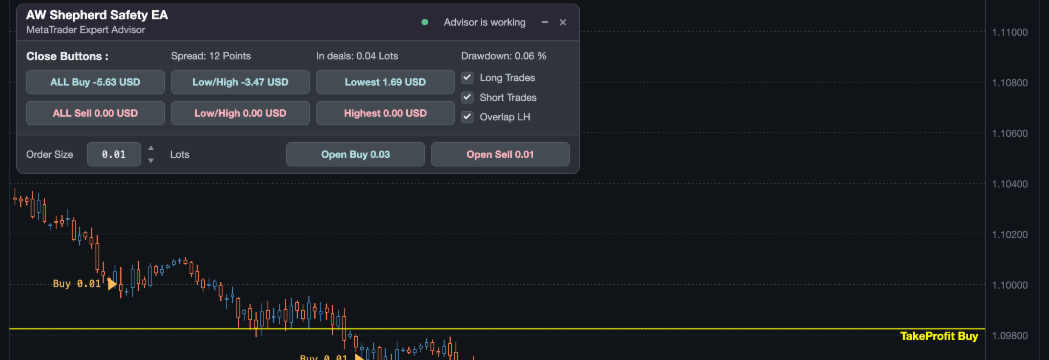Click the yellow TakeProfit Buy line label
This screenshot has height=360, width=1049.
pyautogui.click(x=939, y=337)
